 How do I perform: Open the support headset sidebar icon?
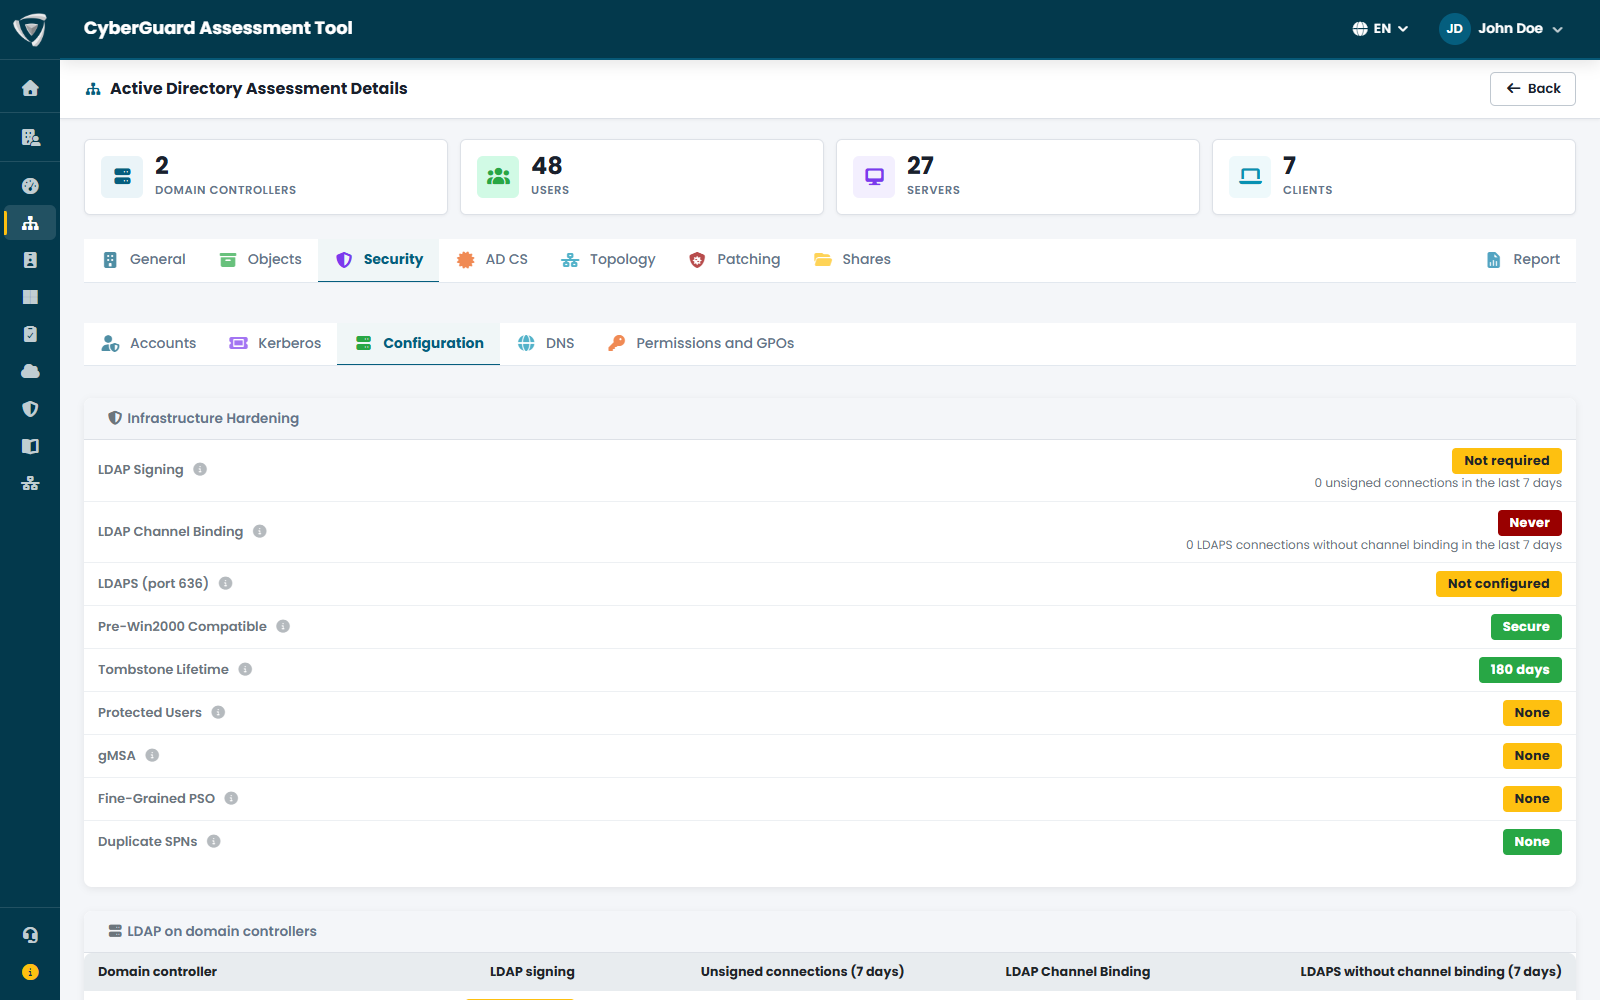pos(30,935)
